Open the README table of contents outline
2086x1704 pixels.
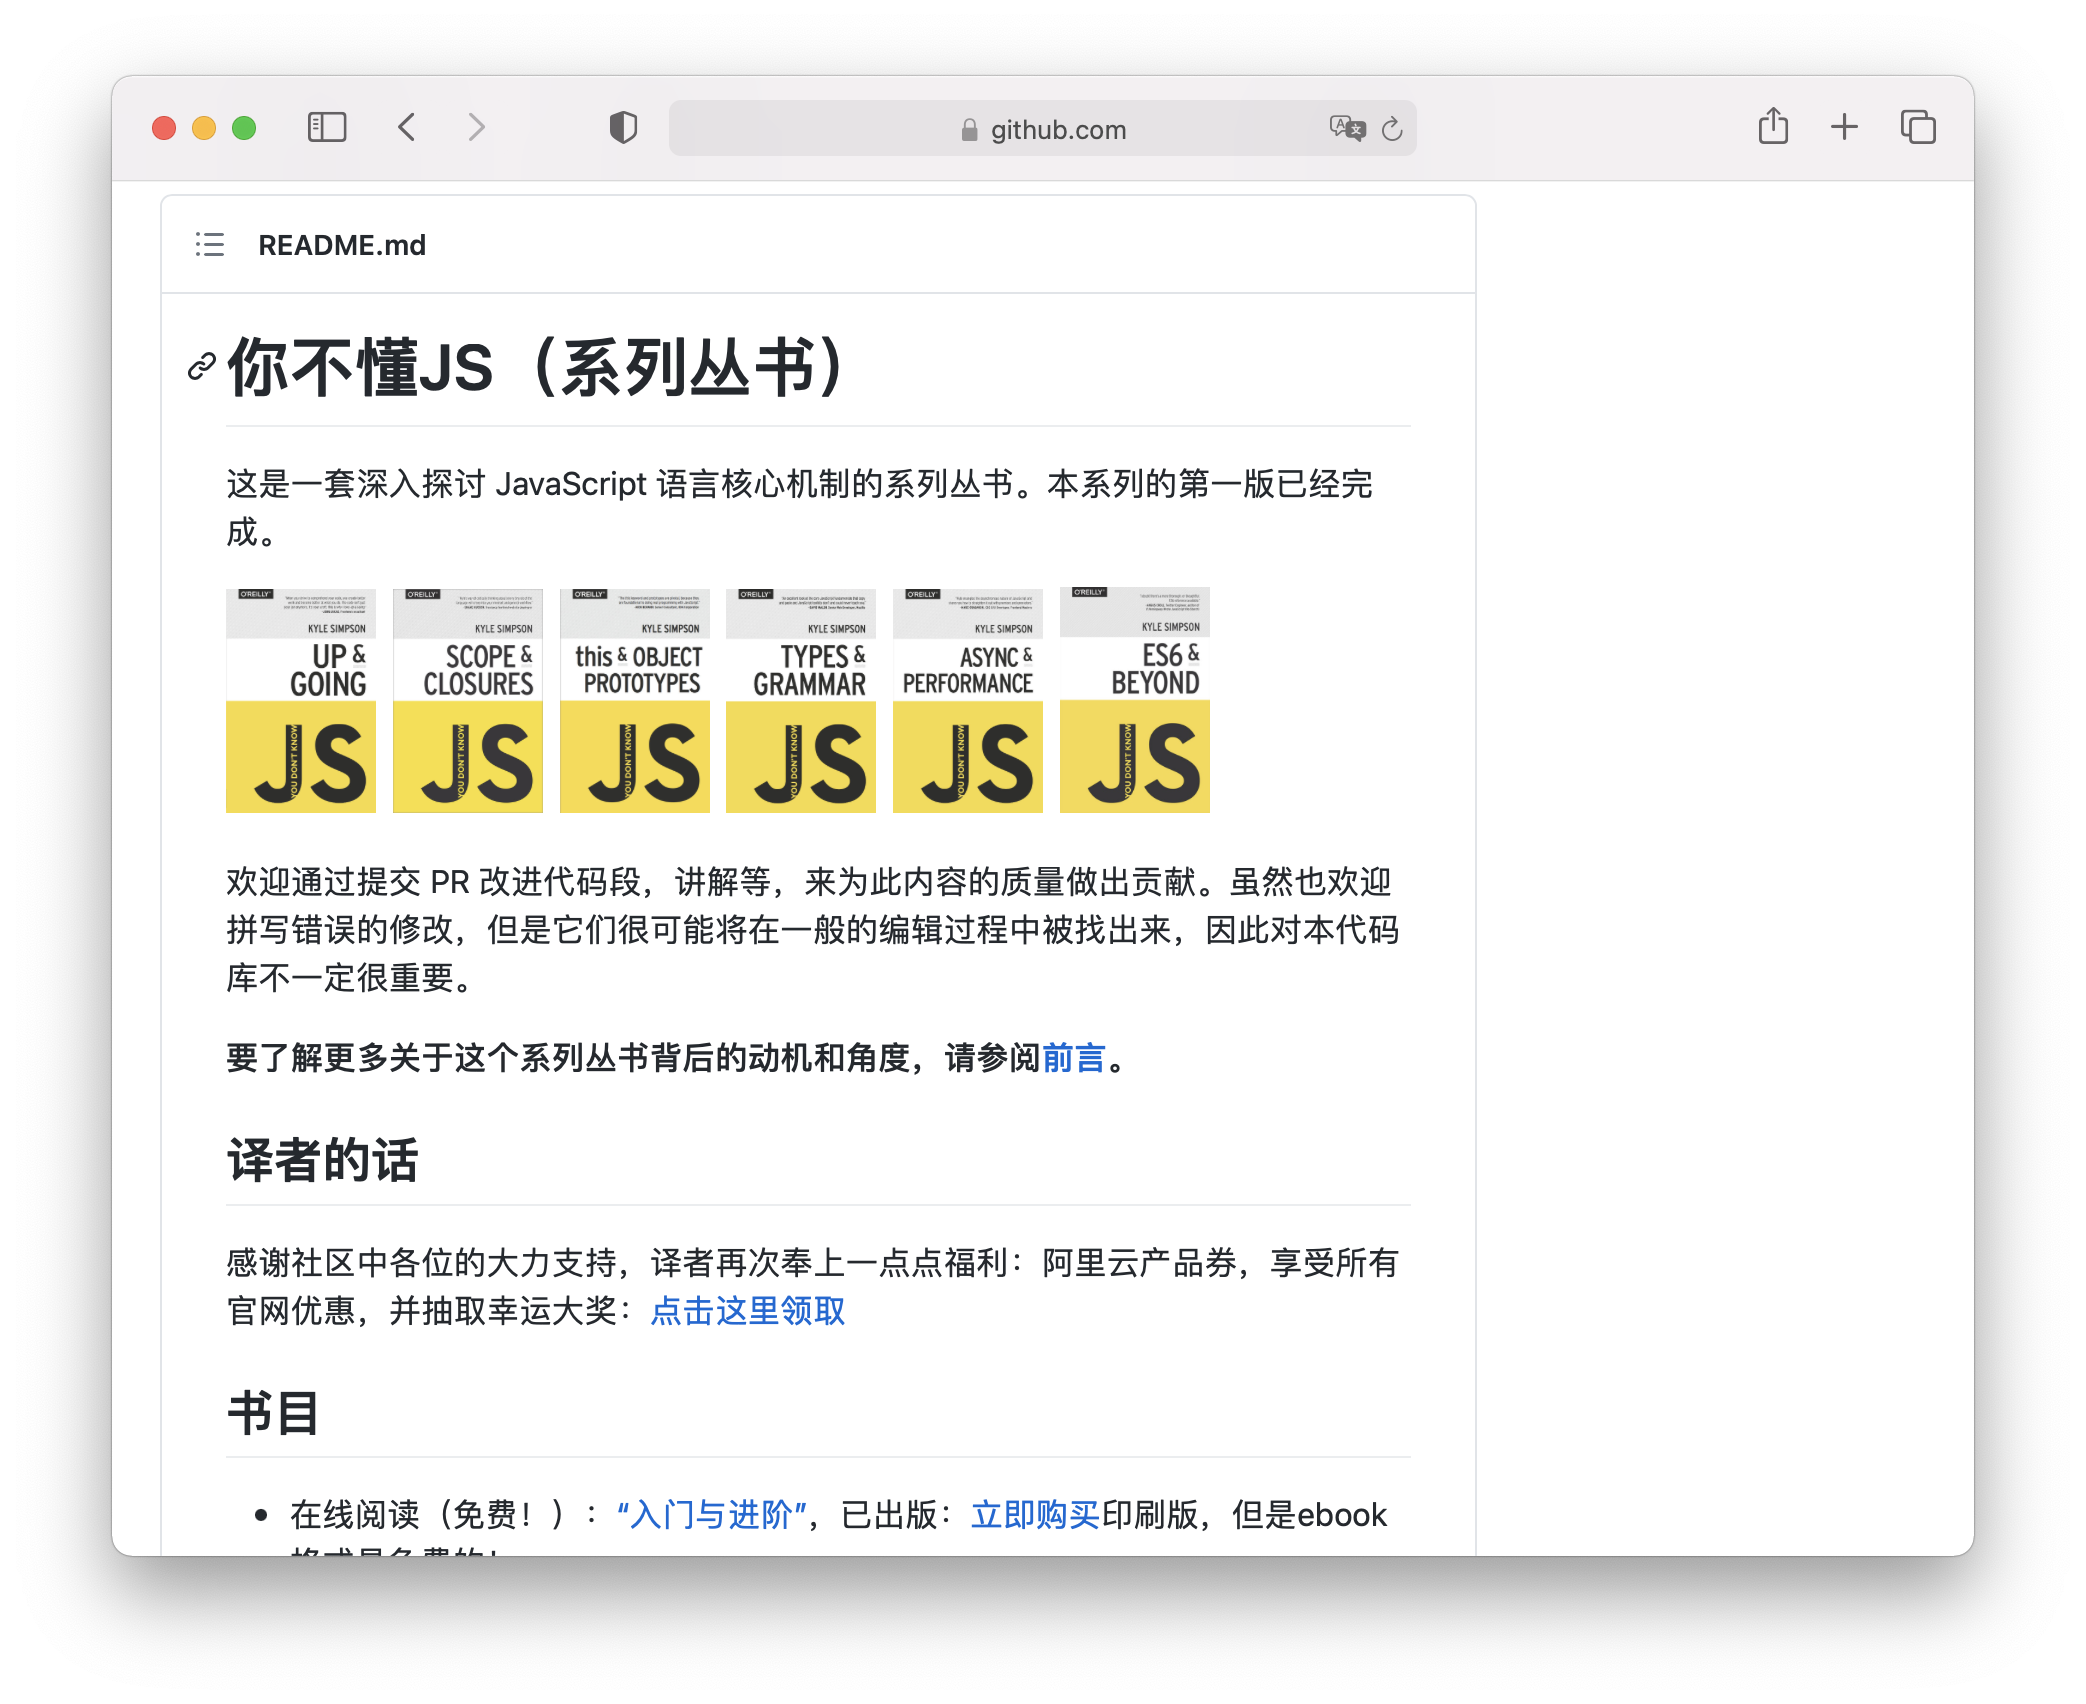pyautogui.click(x=210, y=245)
